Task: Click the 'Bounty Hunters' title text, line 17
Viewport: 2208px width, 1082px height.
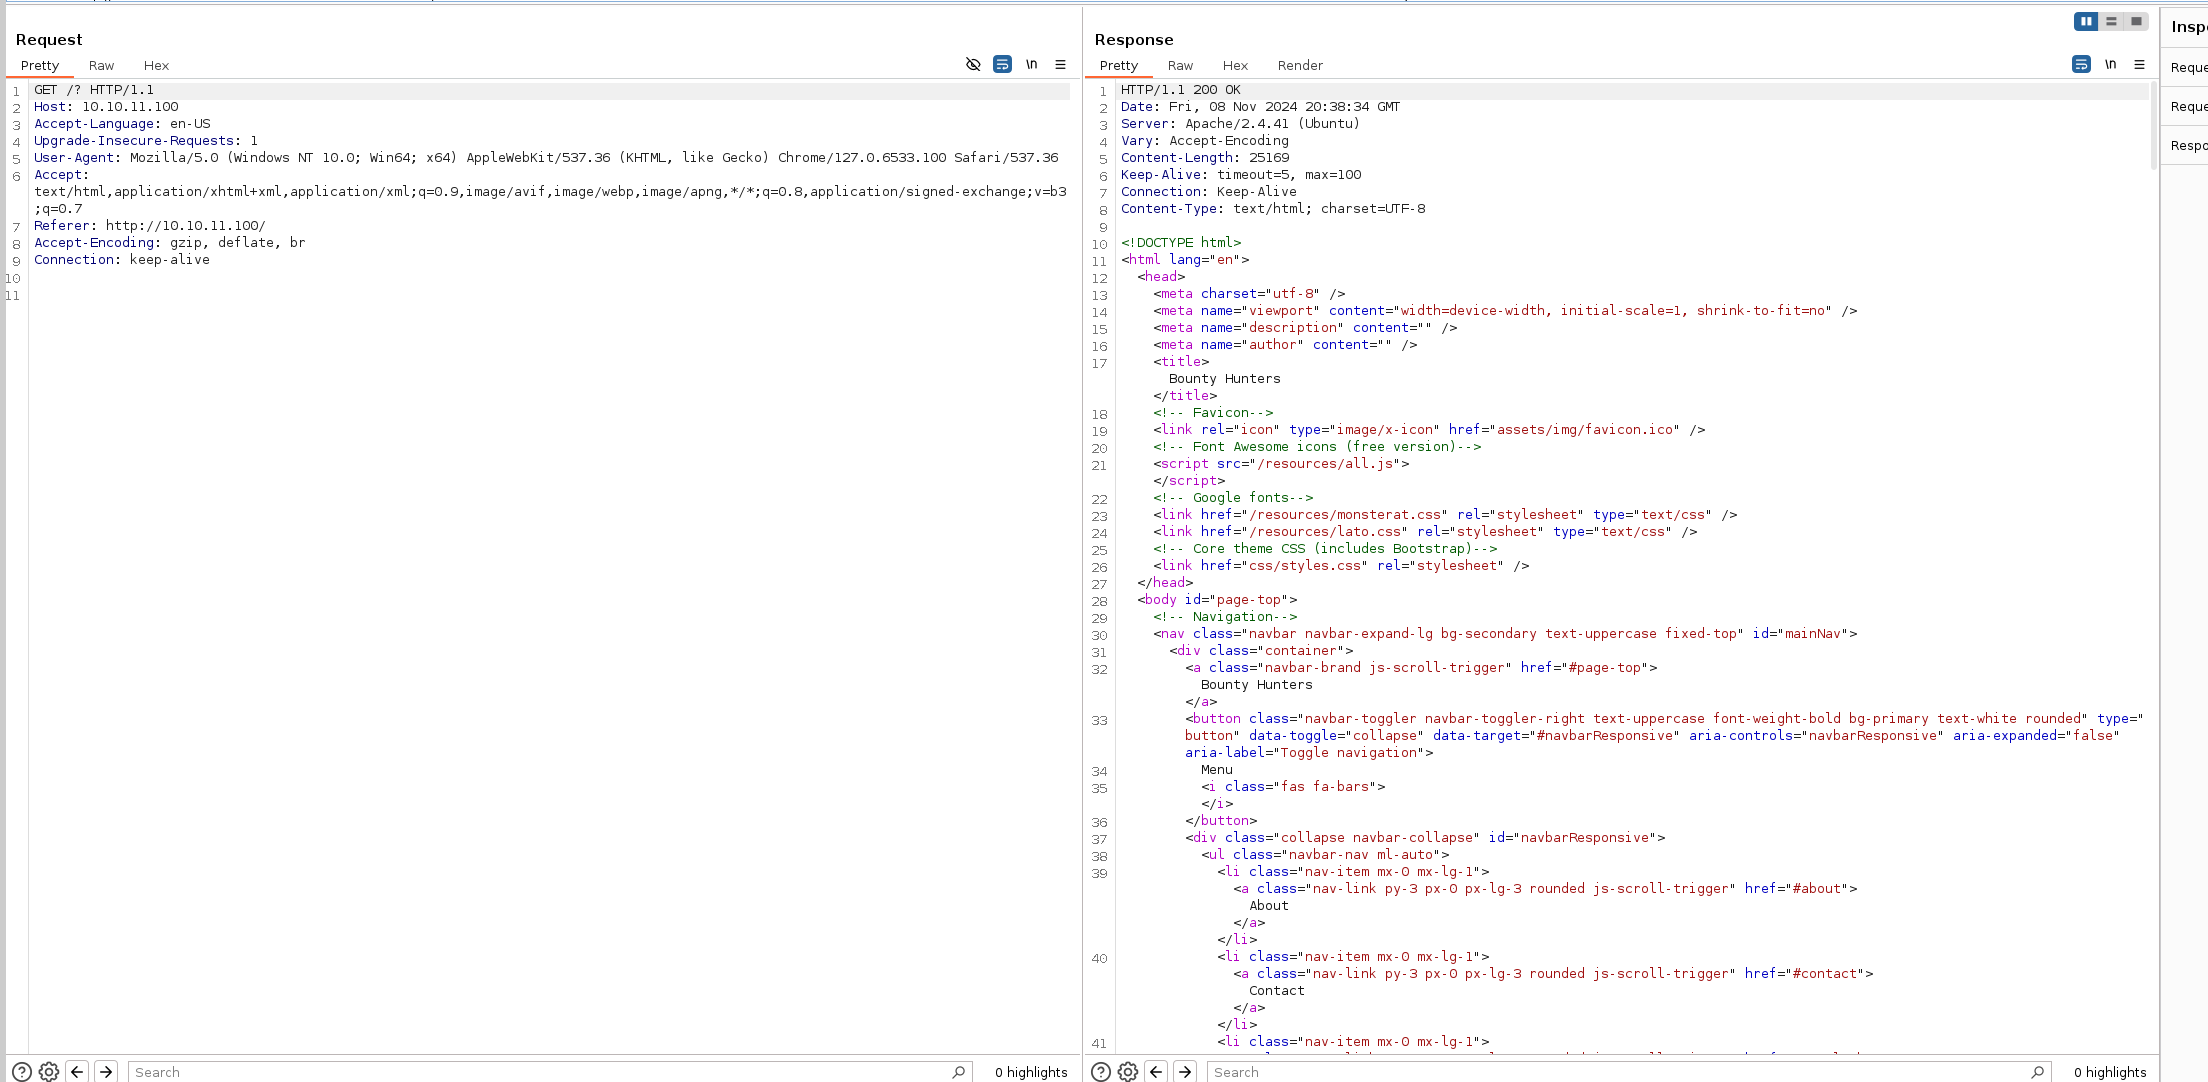Action: 1224,379
